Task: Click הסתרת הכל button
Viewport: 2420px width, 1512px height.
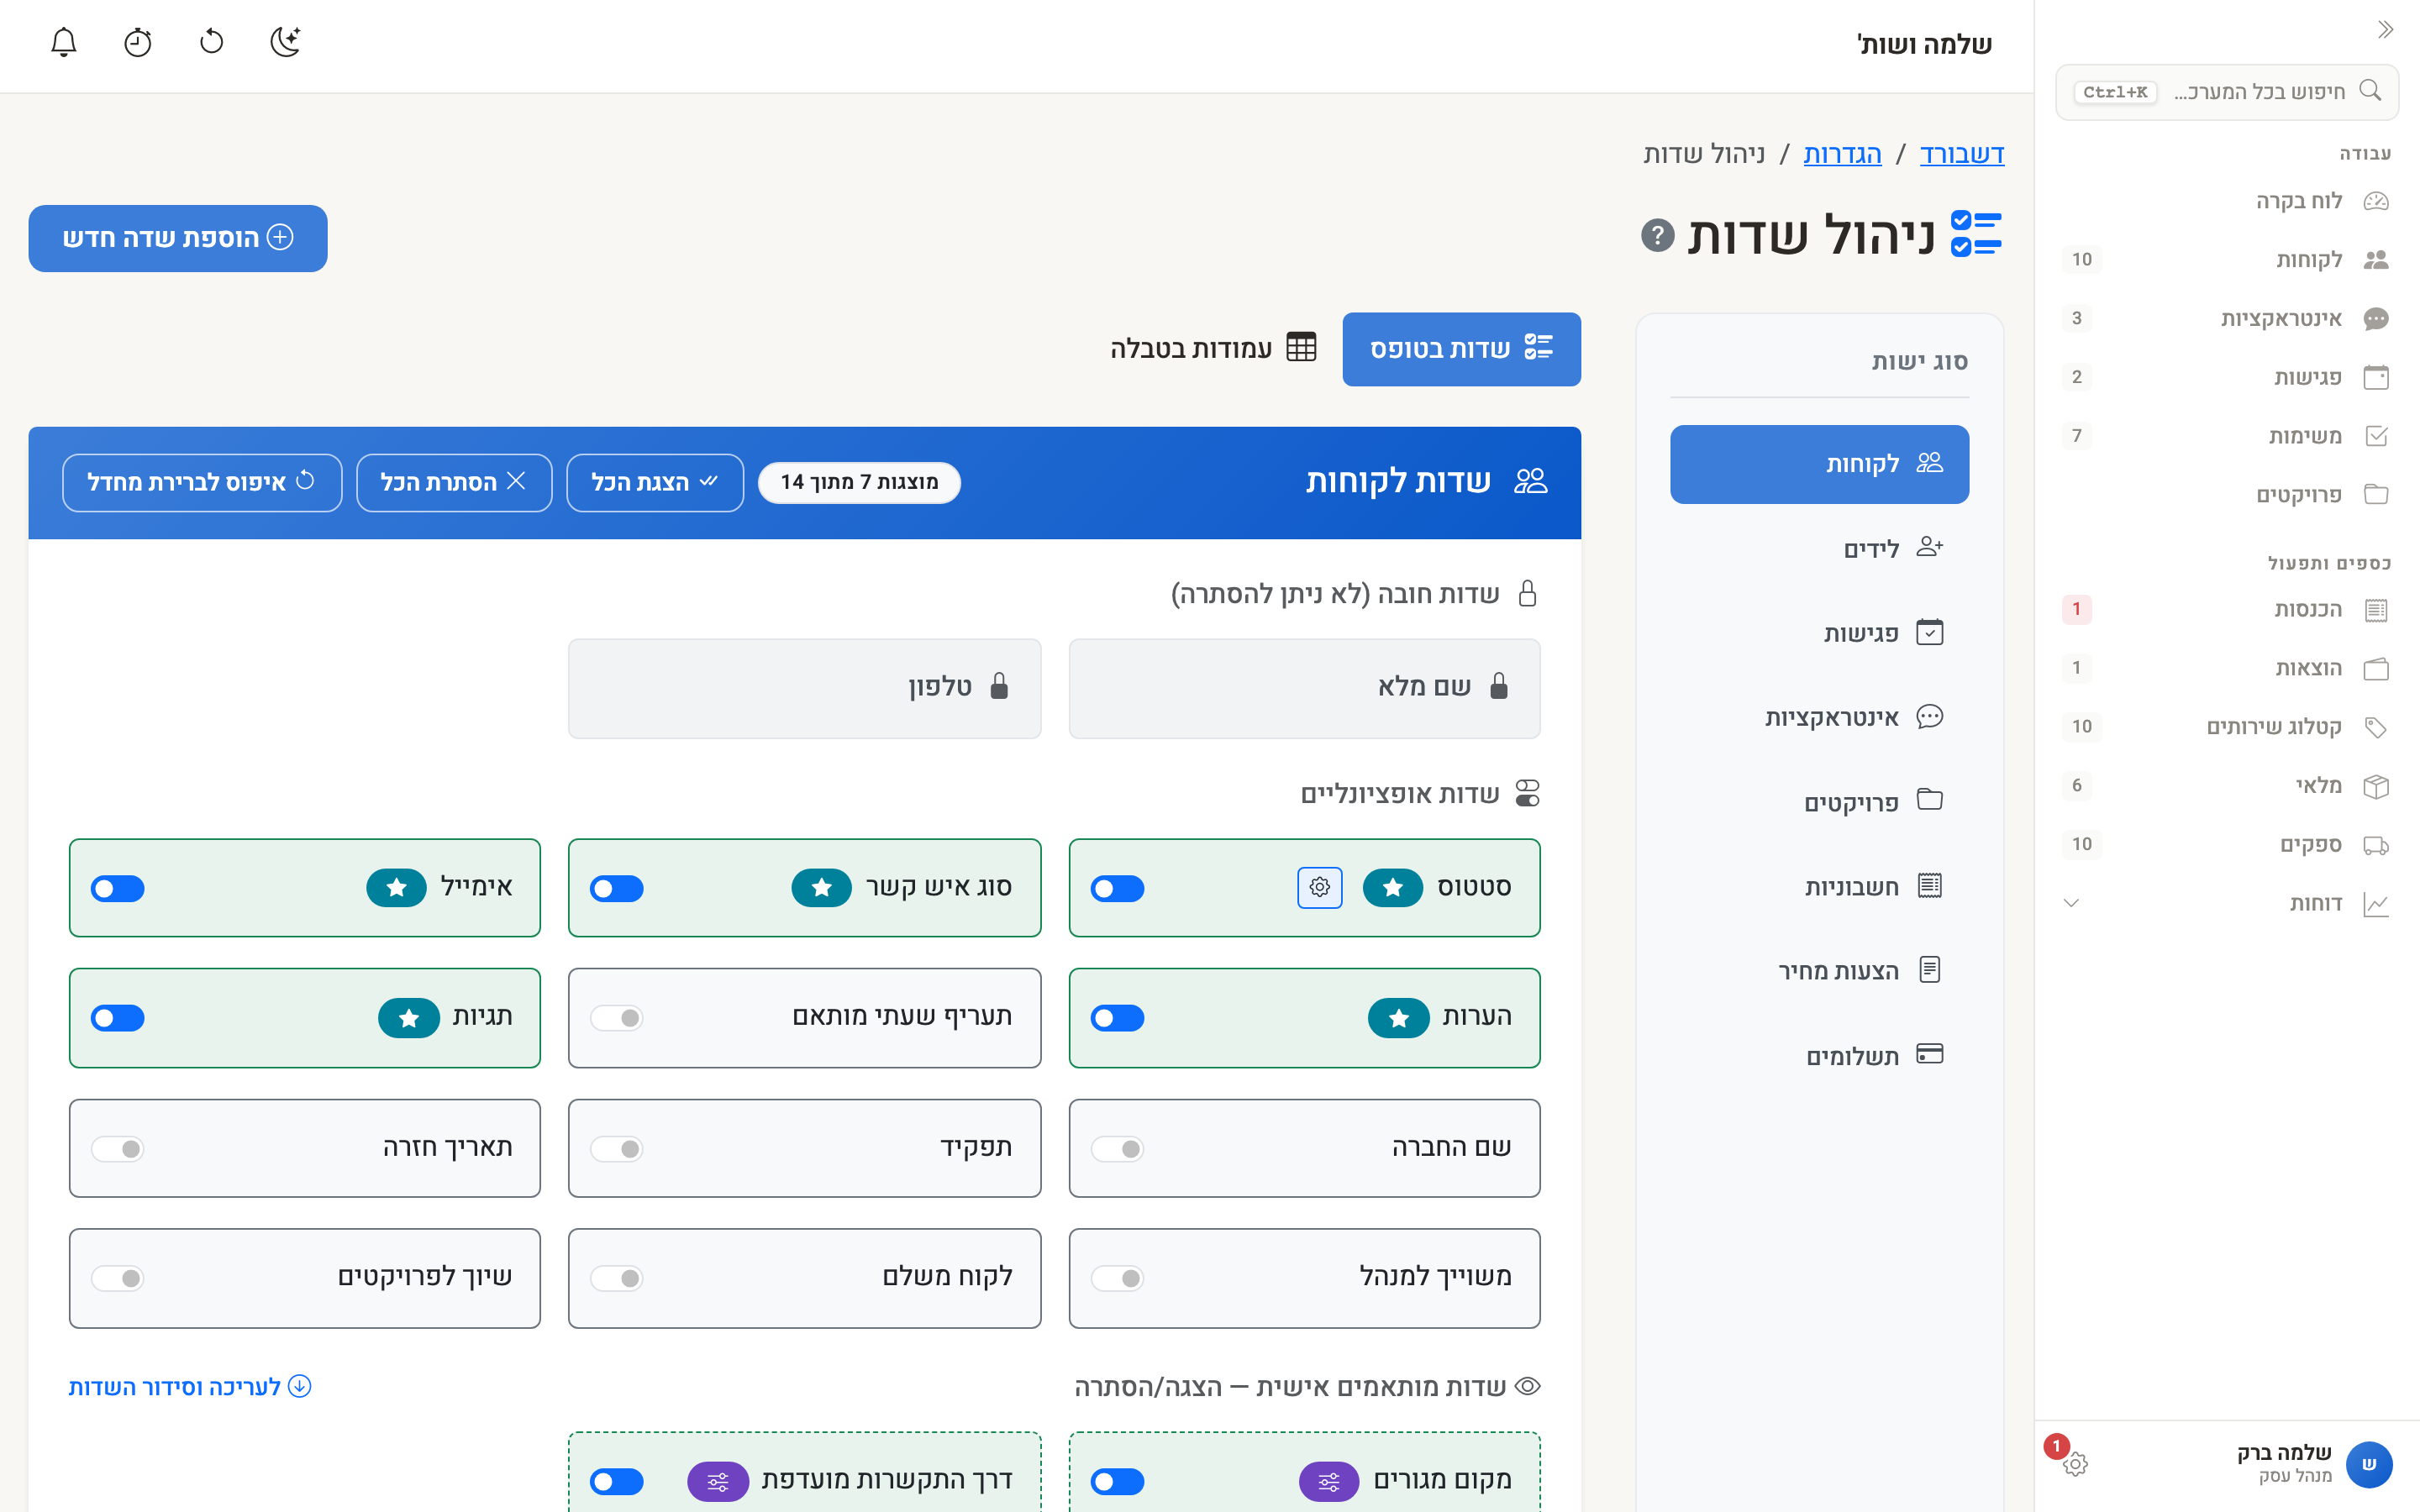Action: [454, 482]
